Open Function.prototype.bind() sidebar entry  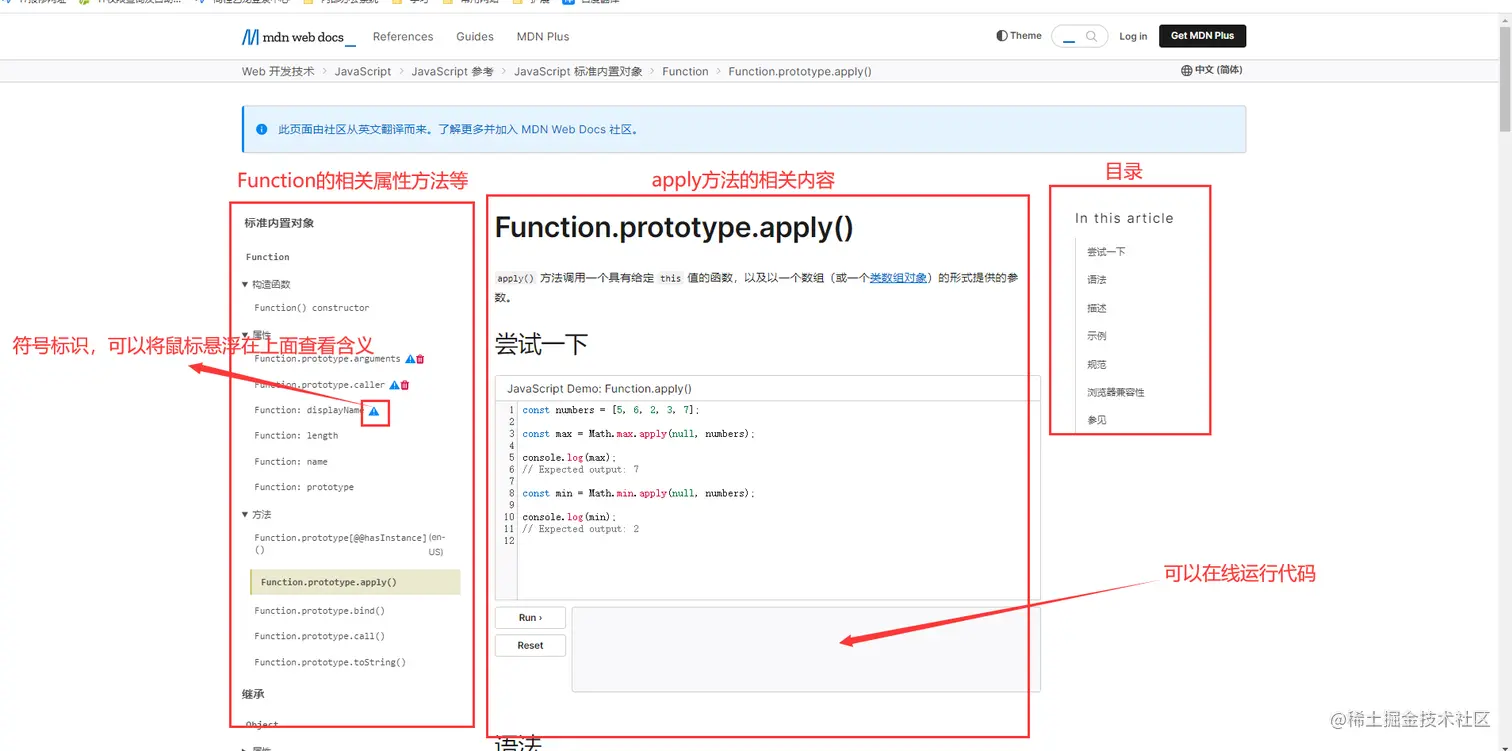[x=320, y=611]
